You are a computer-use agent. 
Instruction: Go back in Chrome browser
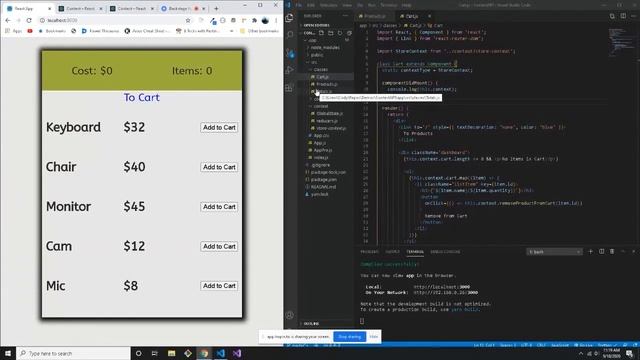[x=8, y=20]
